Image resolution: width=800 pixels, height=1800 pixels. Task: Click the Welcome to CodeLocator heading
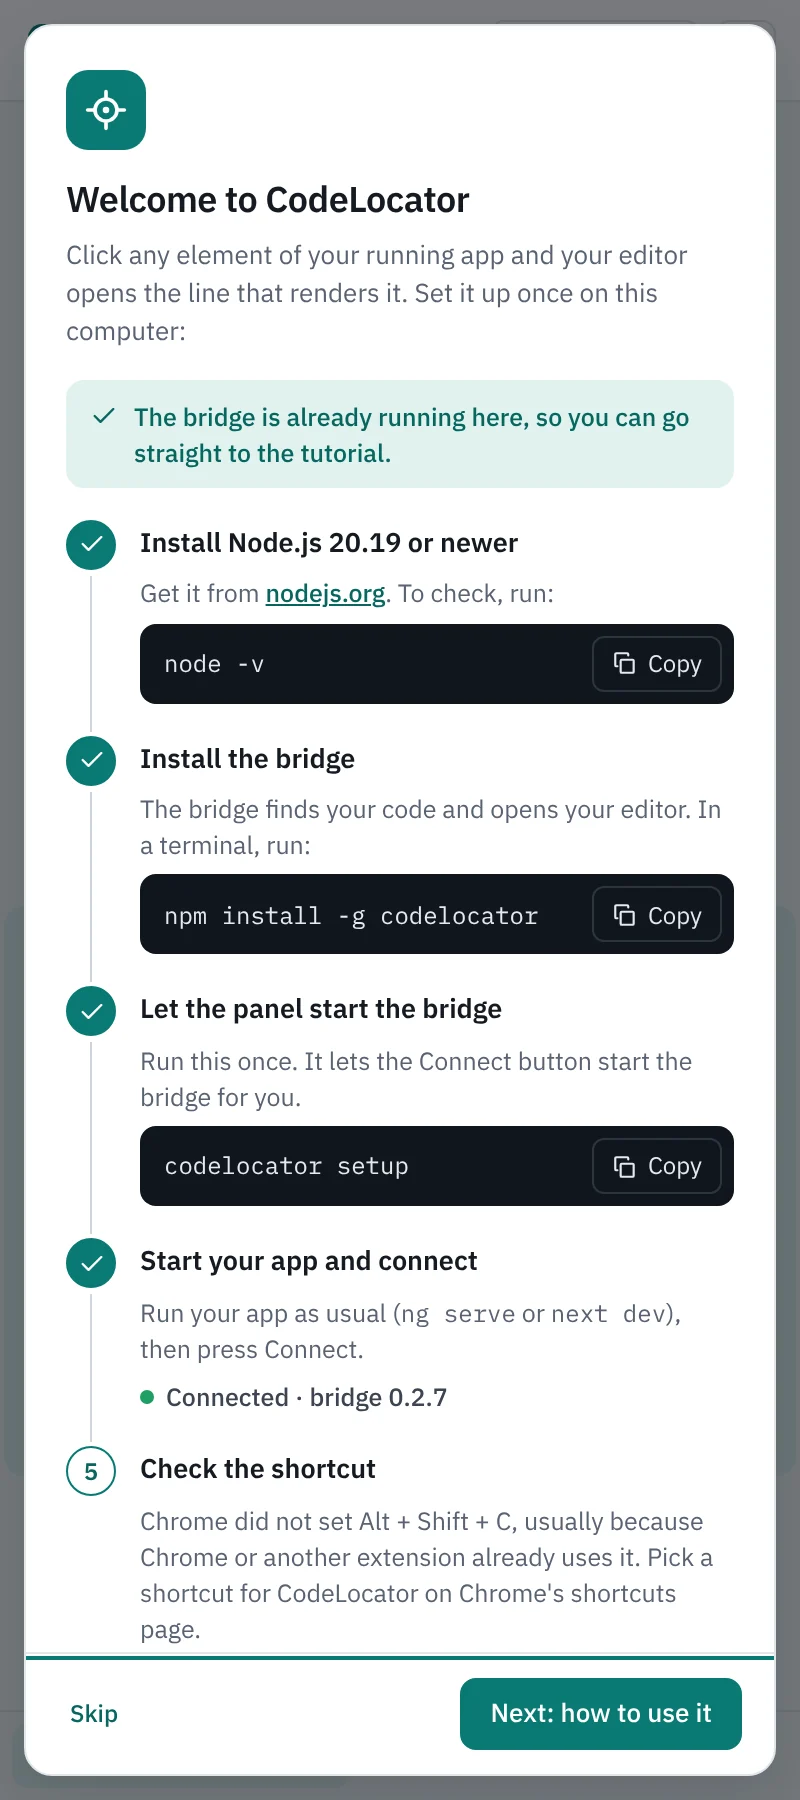(268, 200)
